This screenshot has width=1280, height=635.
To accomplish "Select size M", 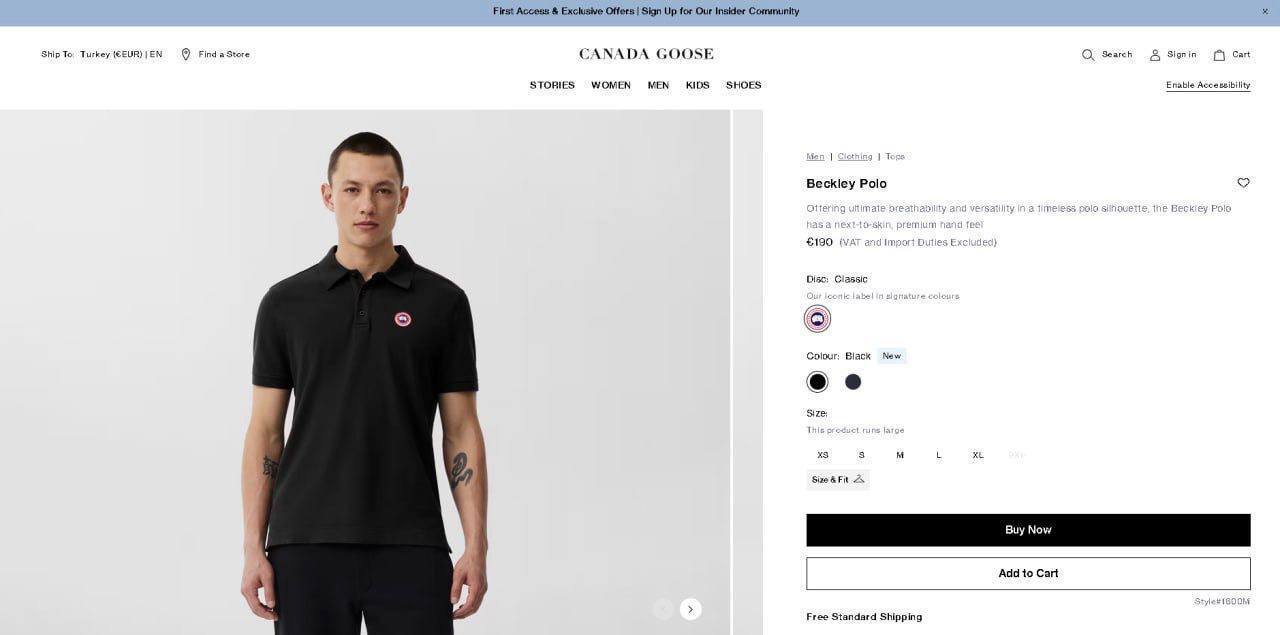I will point(900,455).
